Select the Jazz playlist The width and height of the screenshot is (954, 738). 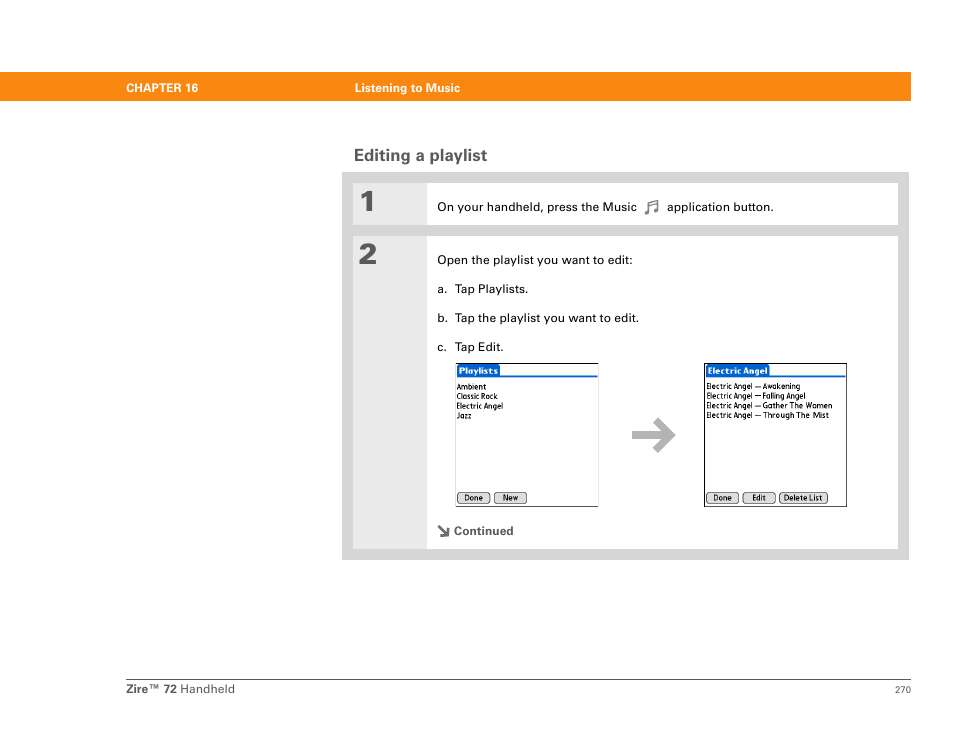pos(464,416)
